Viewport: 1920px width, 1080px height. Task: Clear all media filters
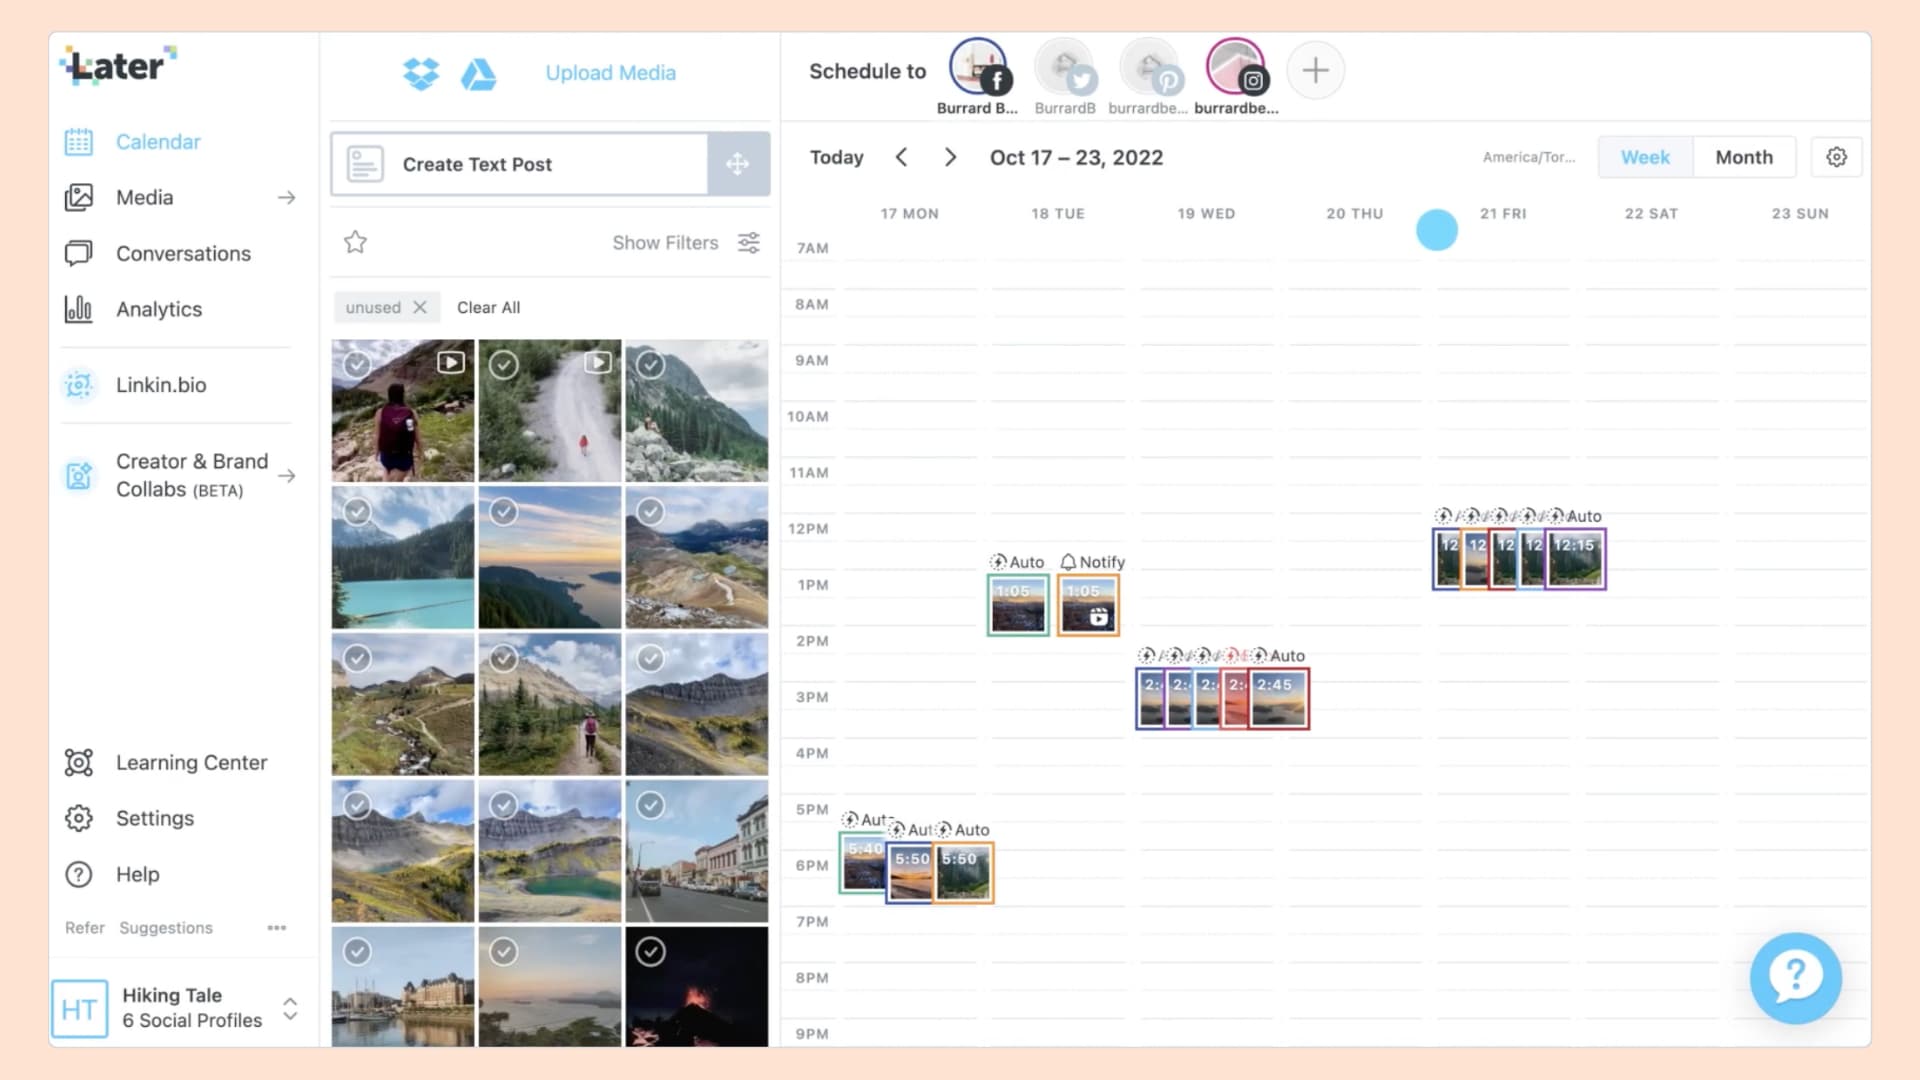click(488, 307)
